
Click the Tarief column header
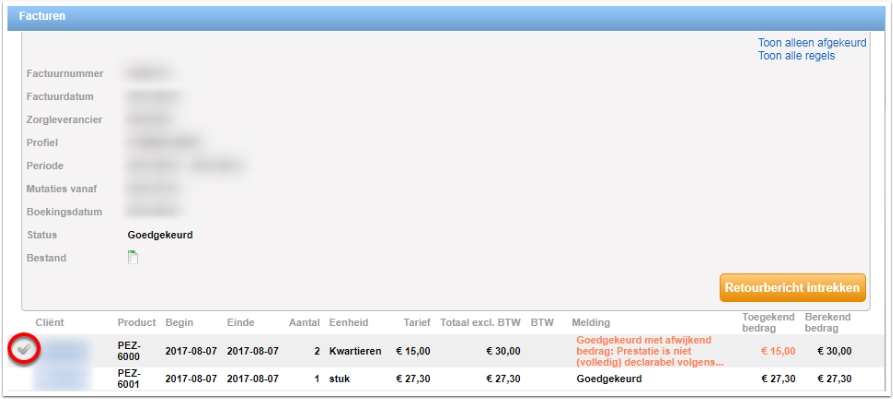(x=417, y=323)
